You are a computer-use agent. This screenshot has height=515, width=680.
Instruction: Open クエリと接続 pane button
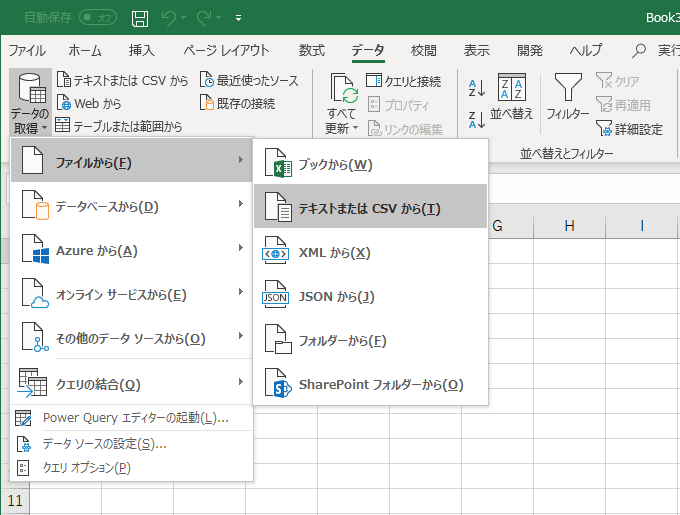[404, 81]
